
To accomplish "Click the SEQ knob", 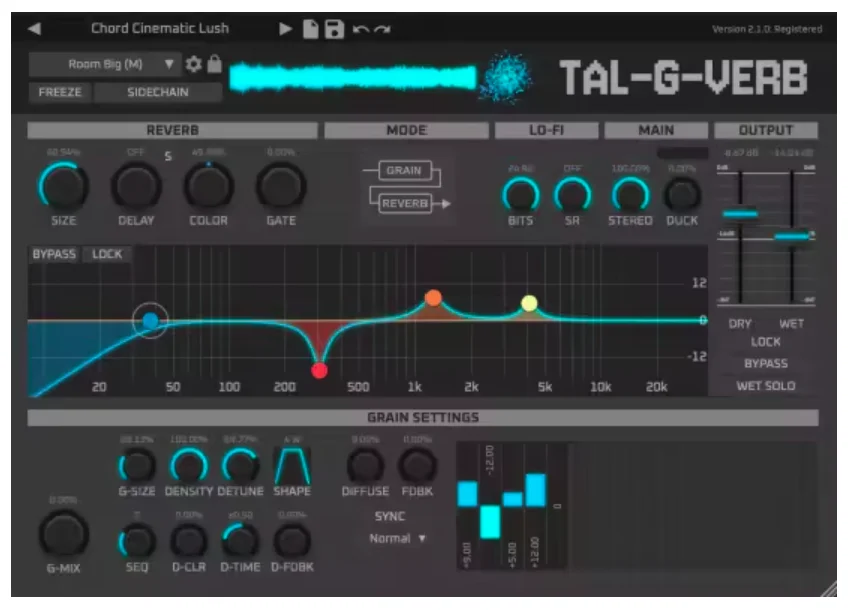I will [x=137, y=541].
